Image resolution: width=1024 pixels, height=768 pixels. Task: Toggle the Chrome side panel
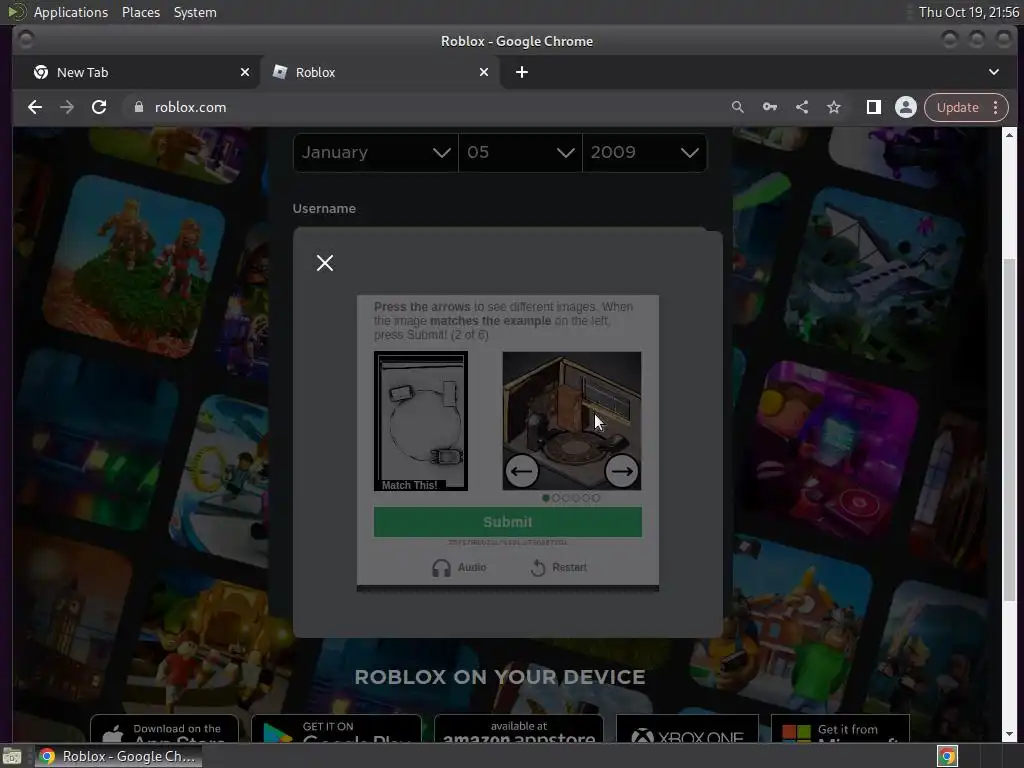[873, 107]
